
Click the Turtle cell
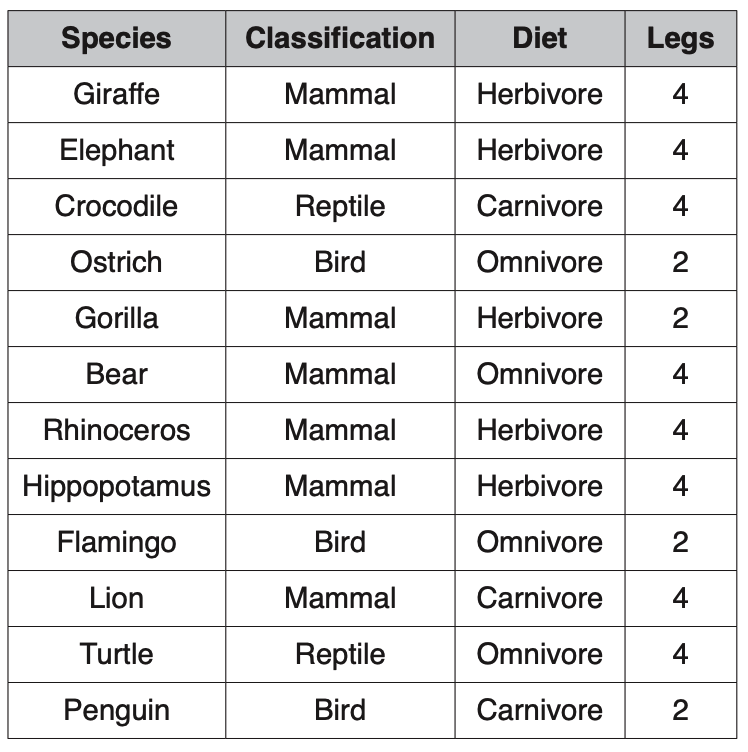[x=117, y=655]
